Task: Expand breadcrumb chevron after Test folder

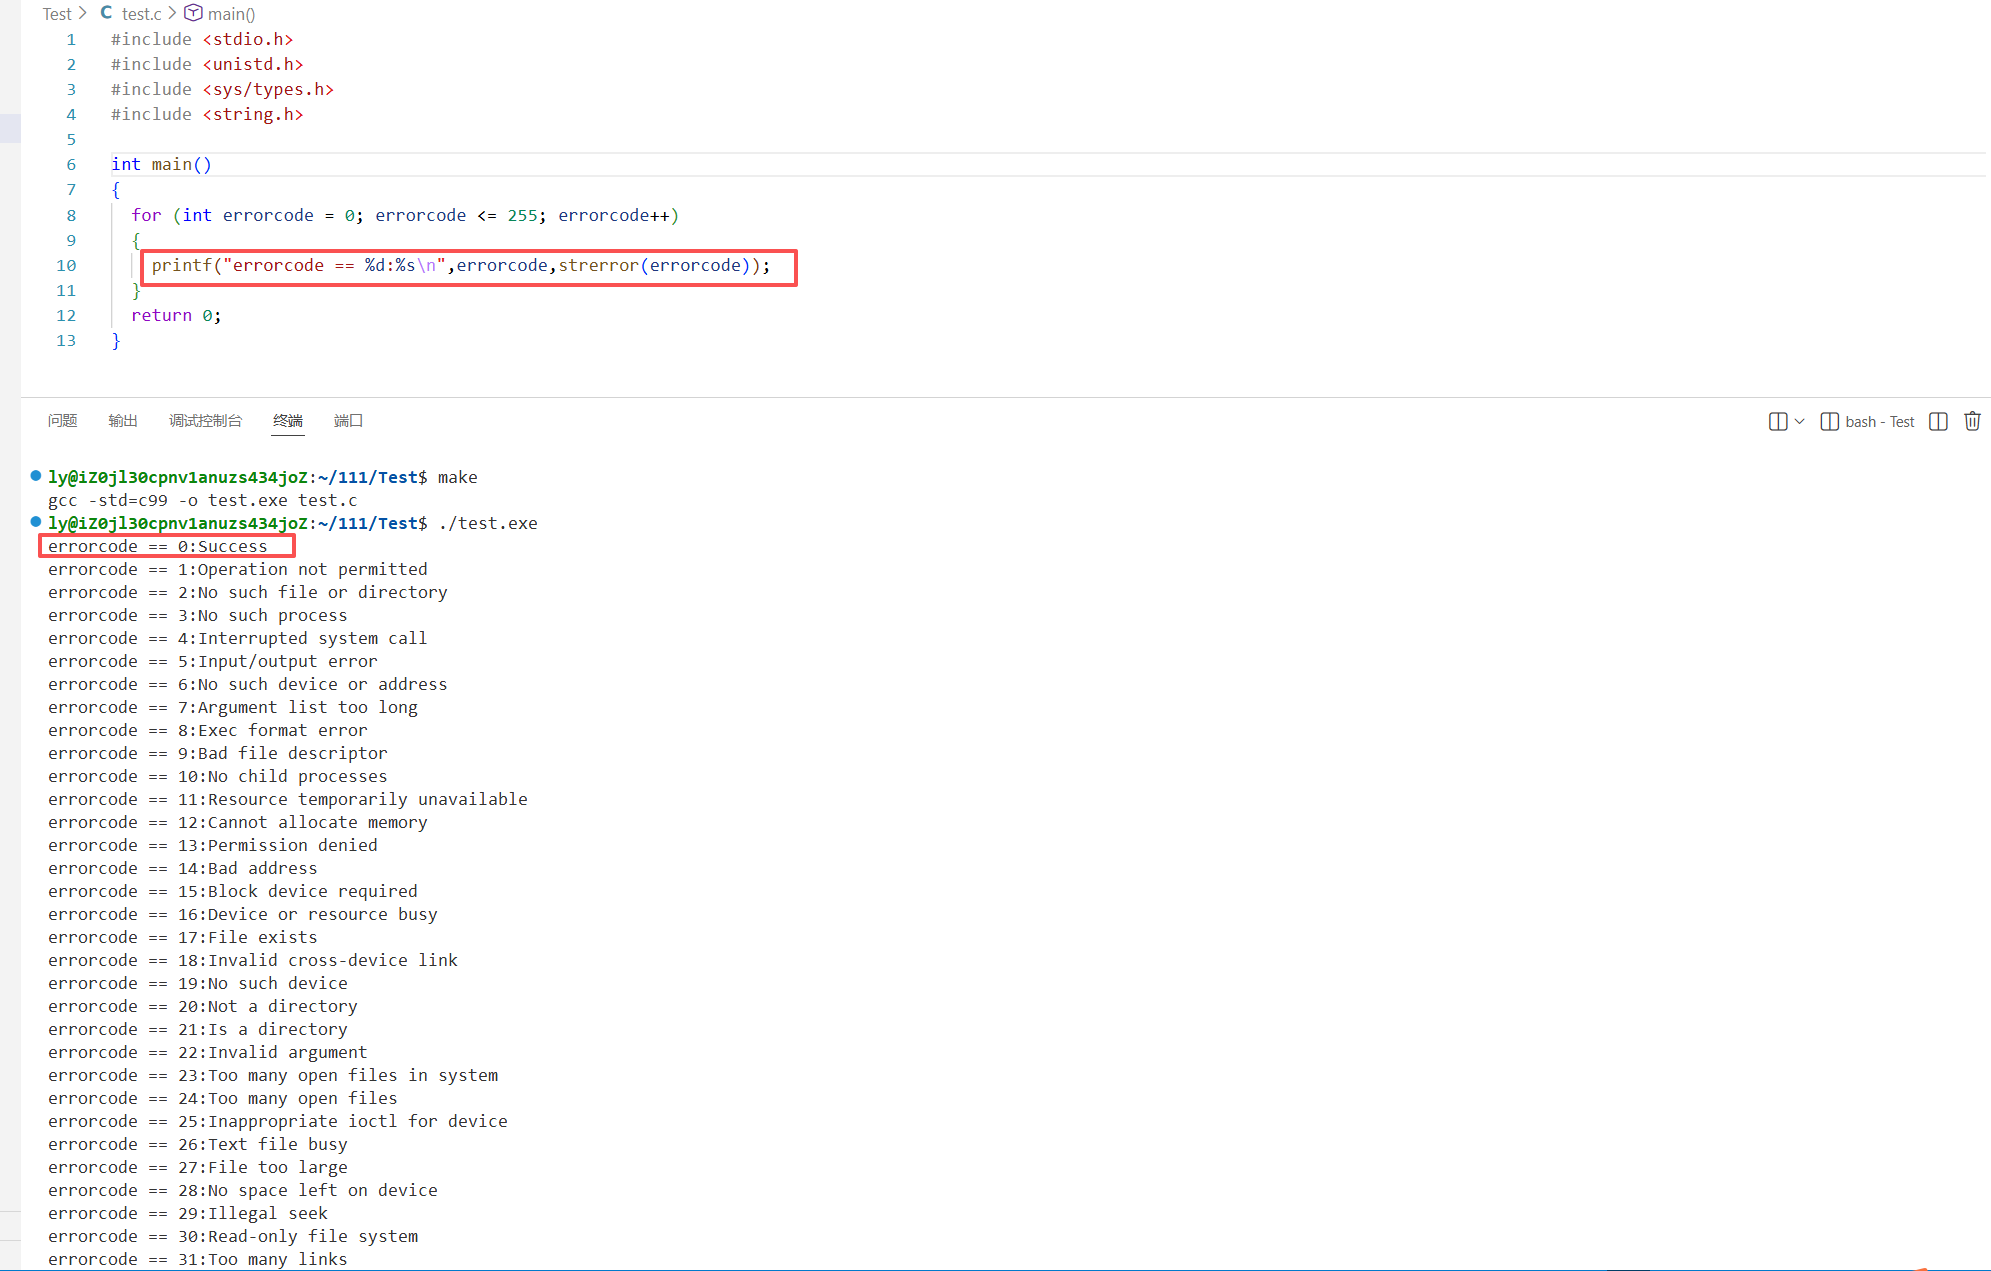Action: pos(83,13)
